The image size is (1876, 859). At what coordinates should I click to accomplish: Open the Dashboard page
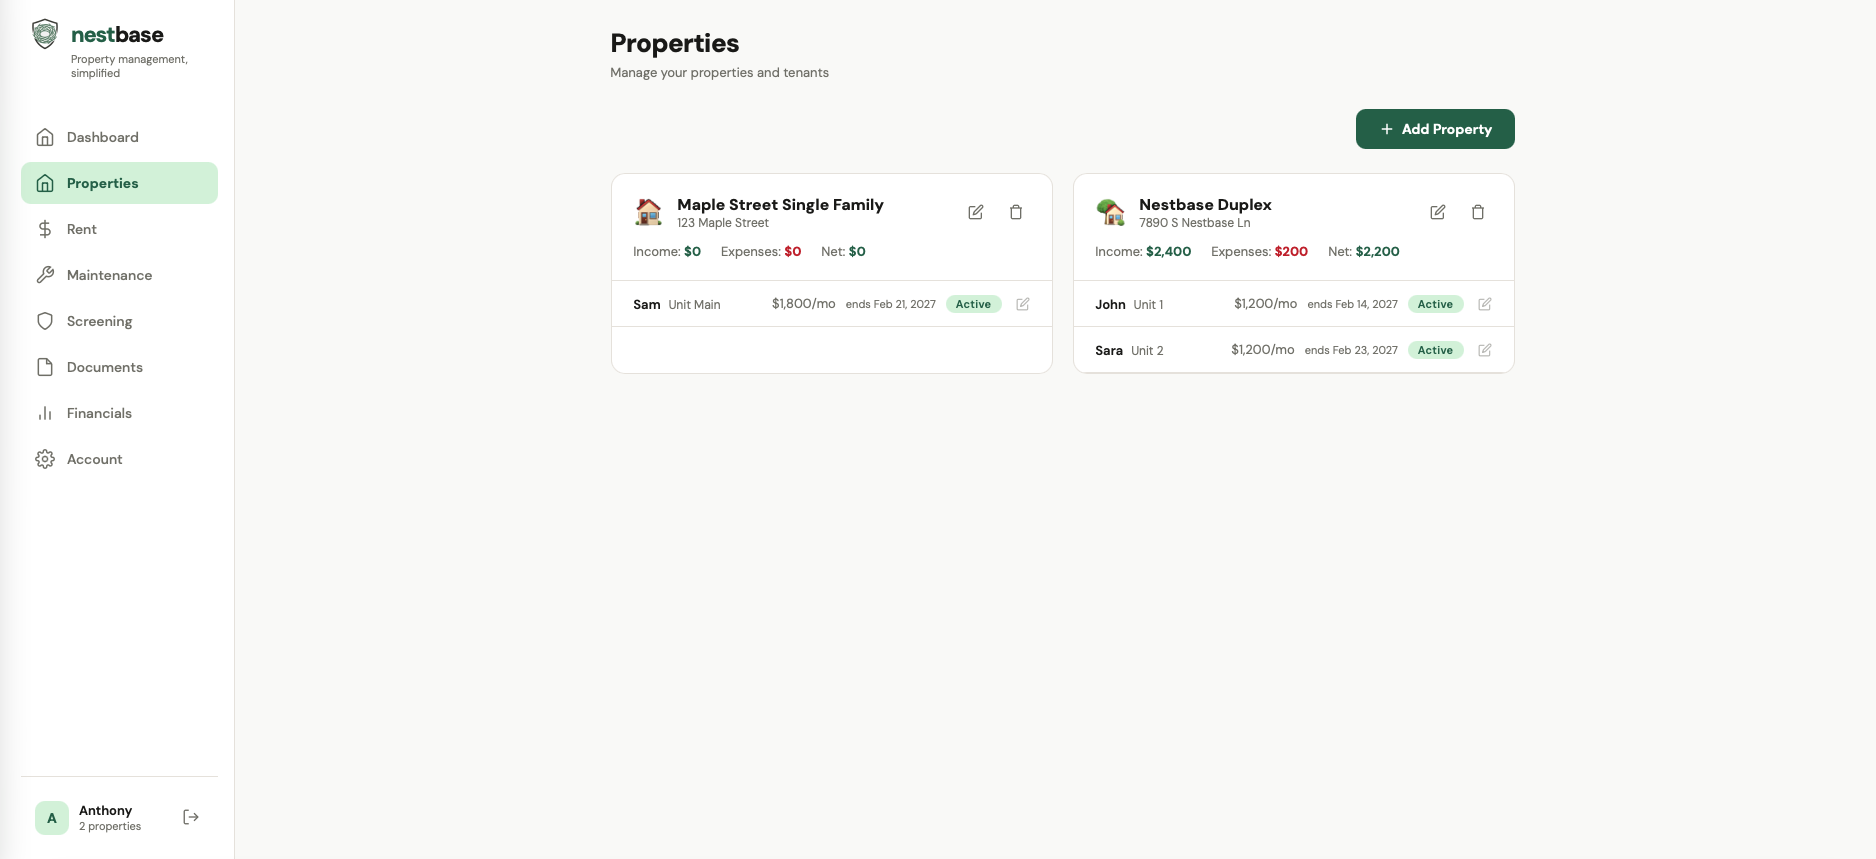[x=102, y=137]
